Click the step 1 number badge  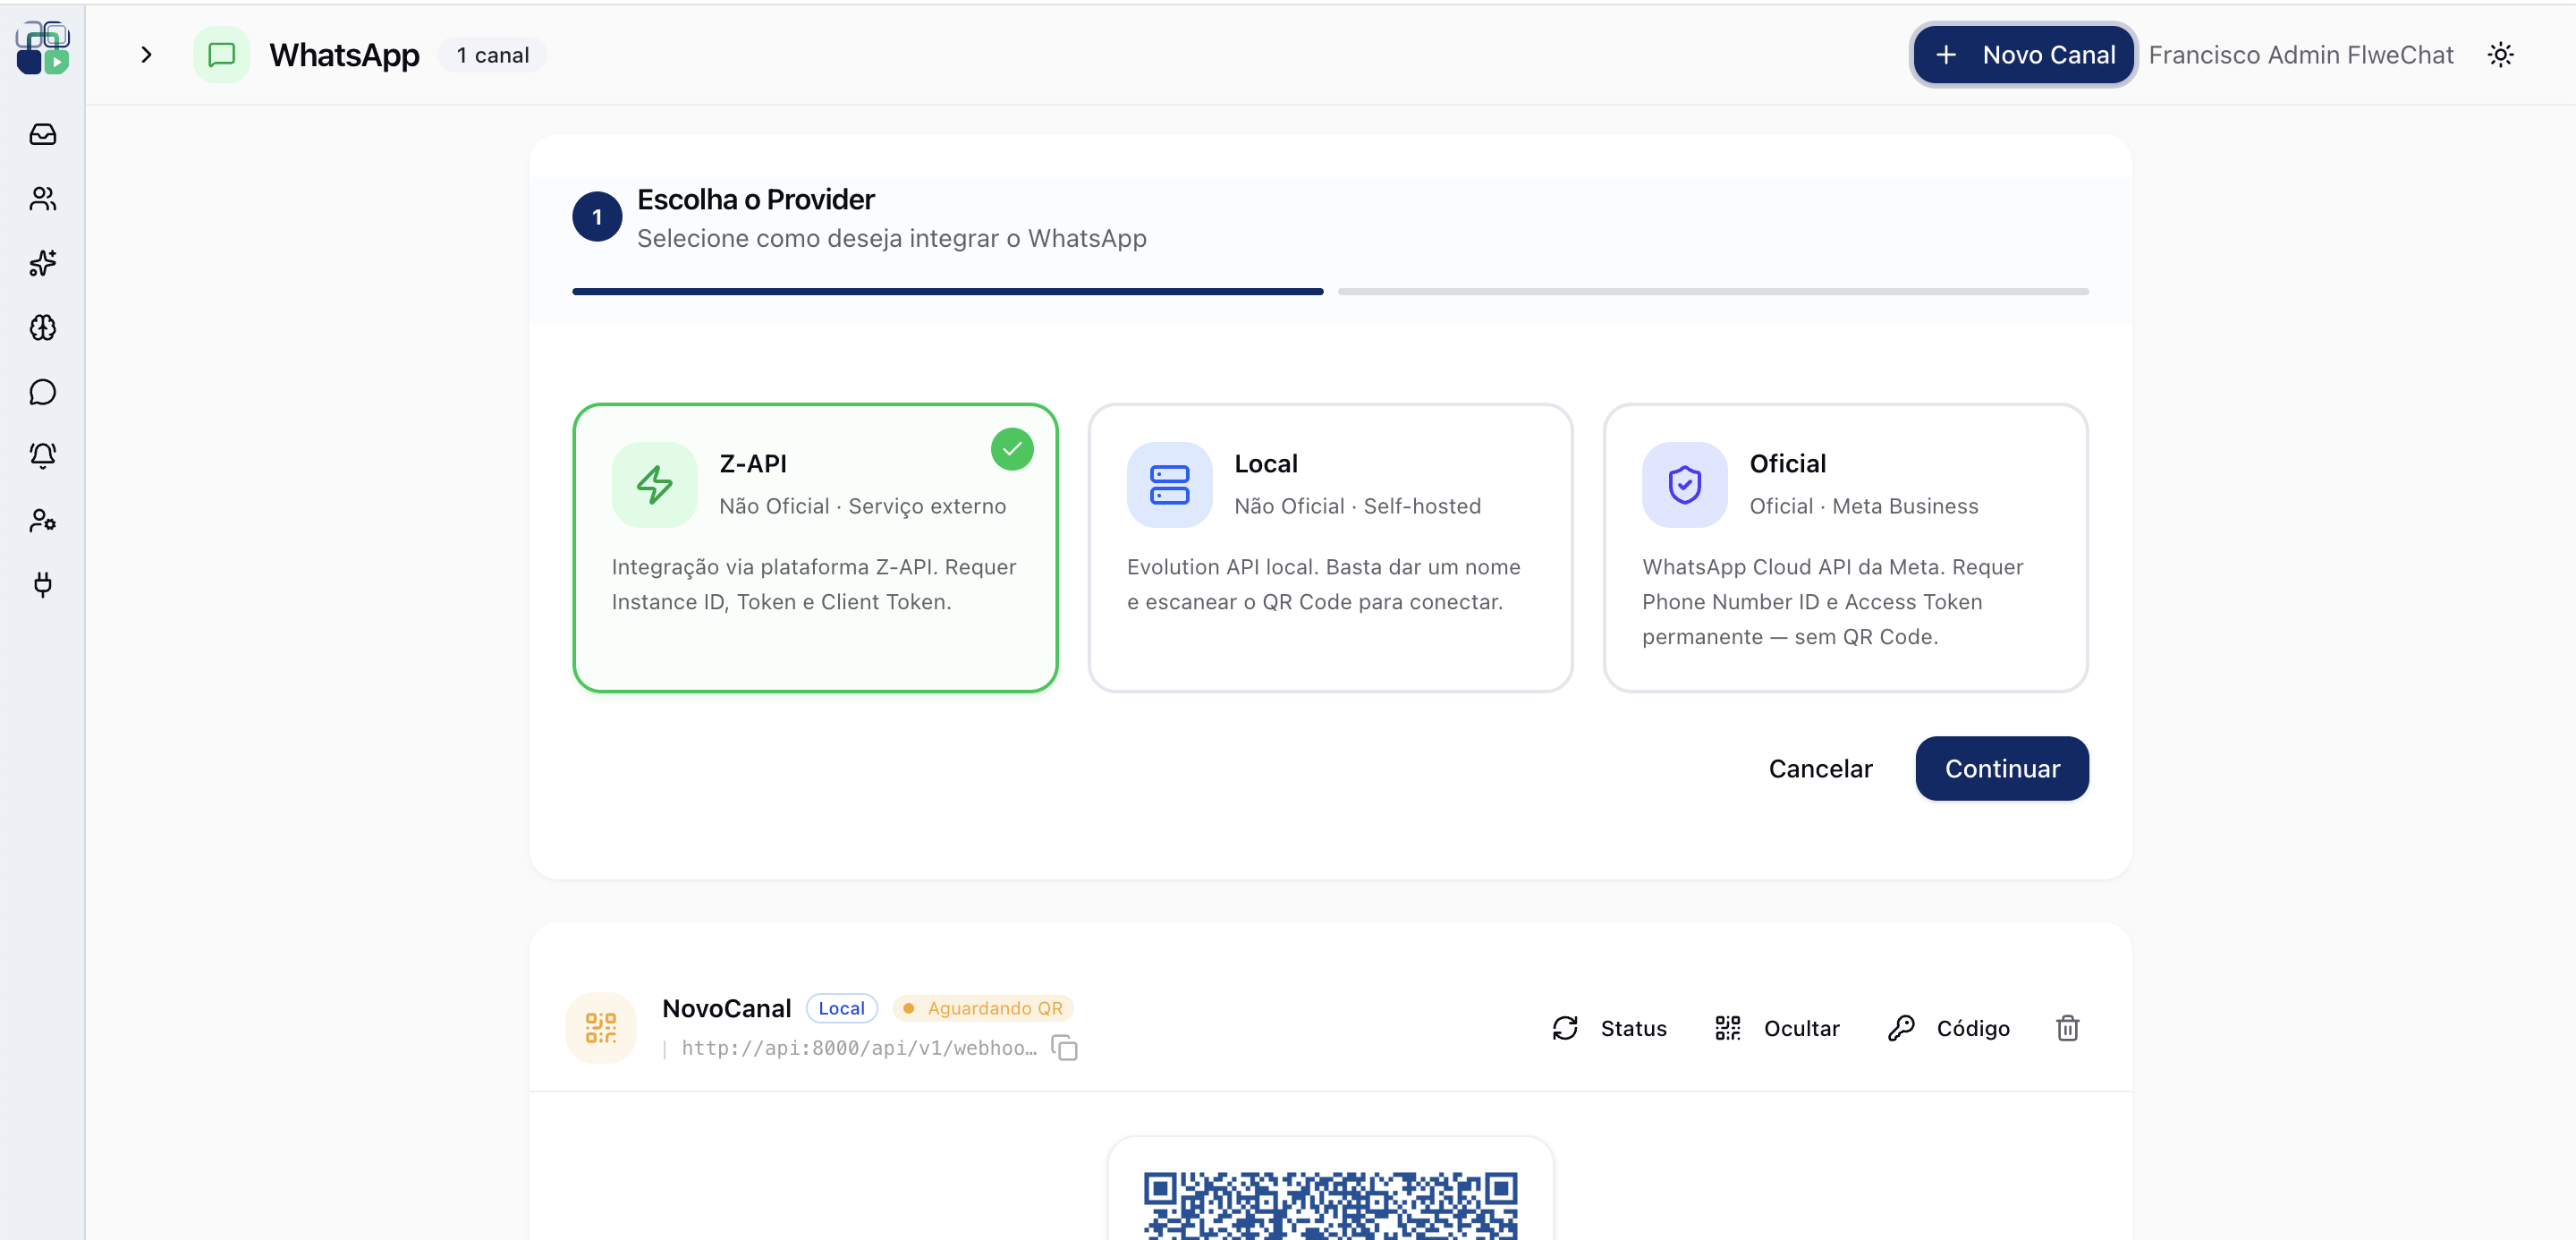point(597,217)
